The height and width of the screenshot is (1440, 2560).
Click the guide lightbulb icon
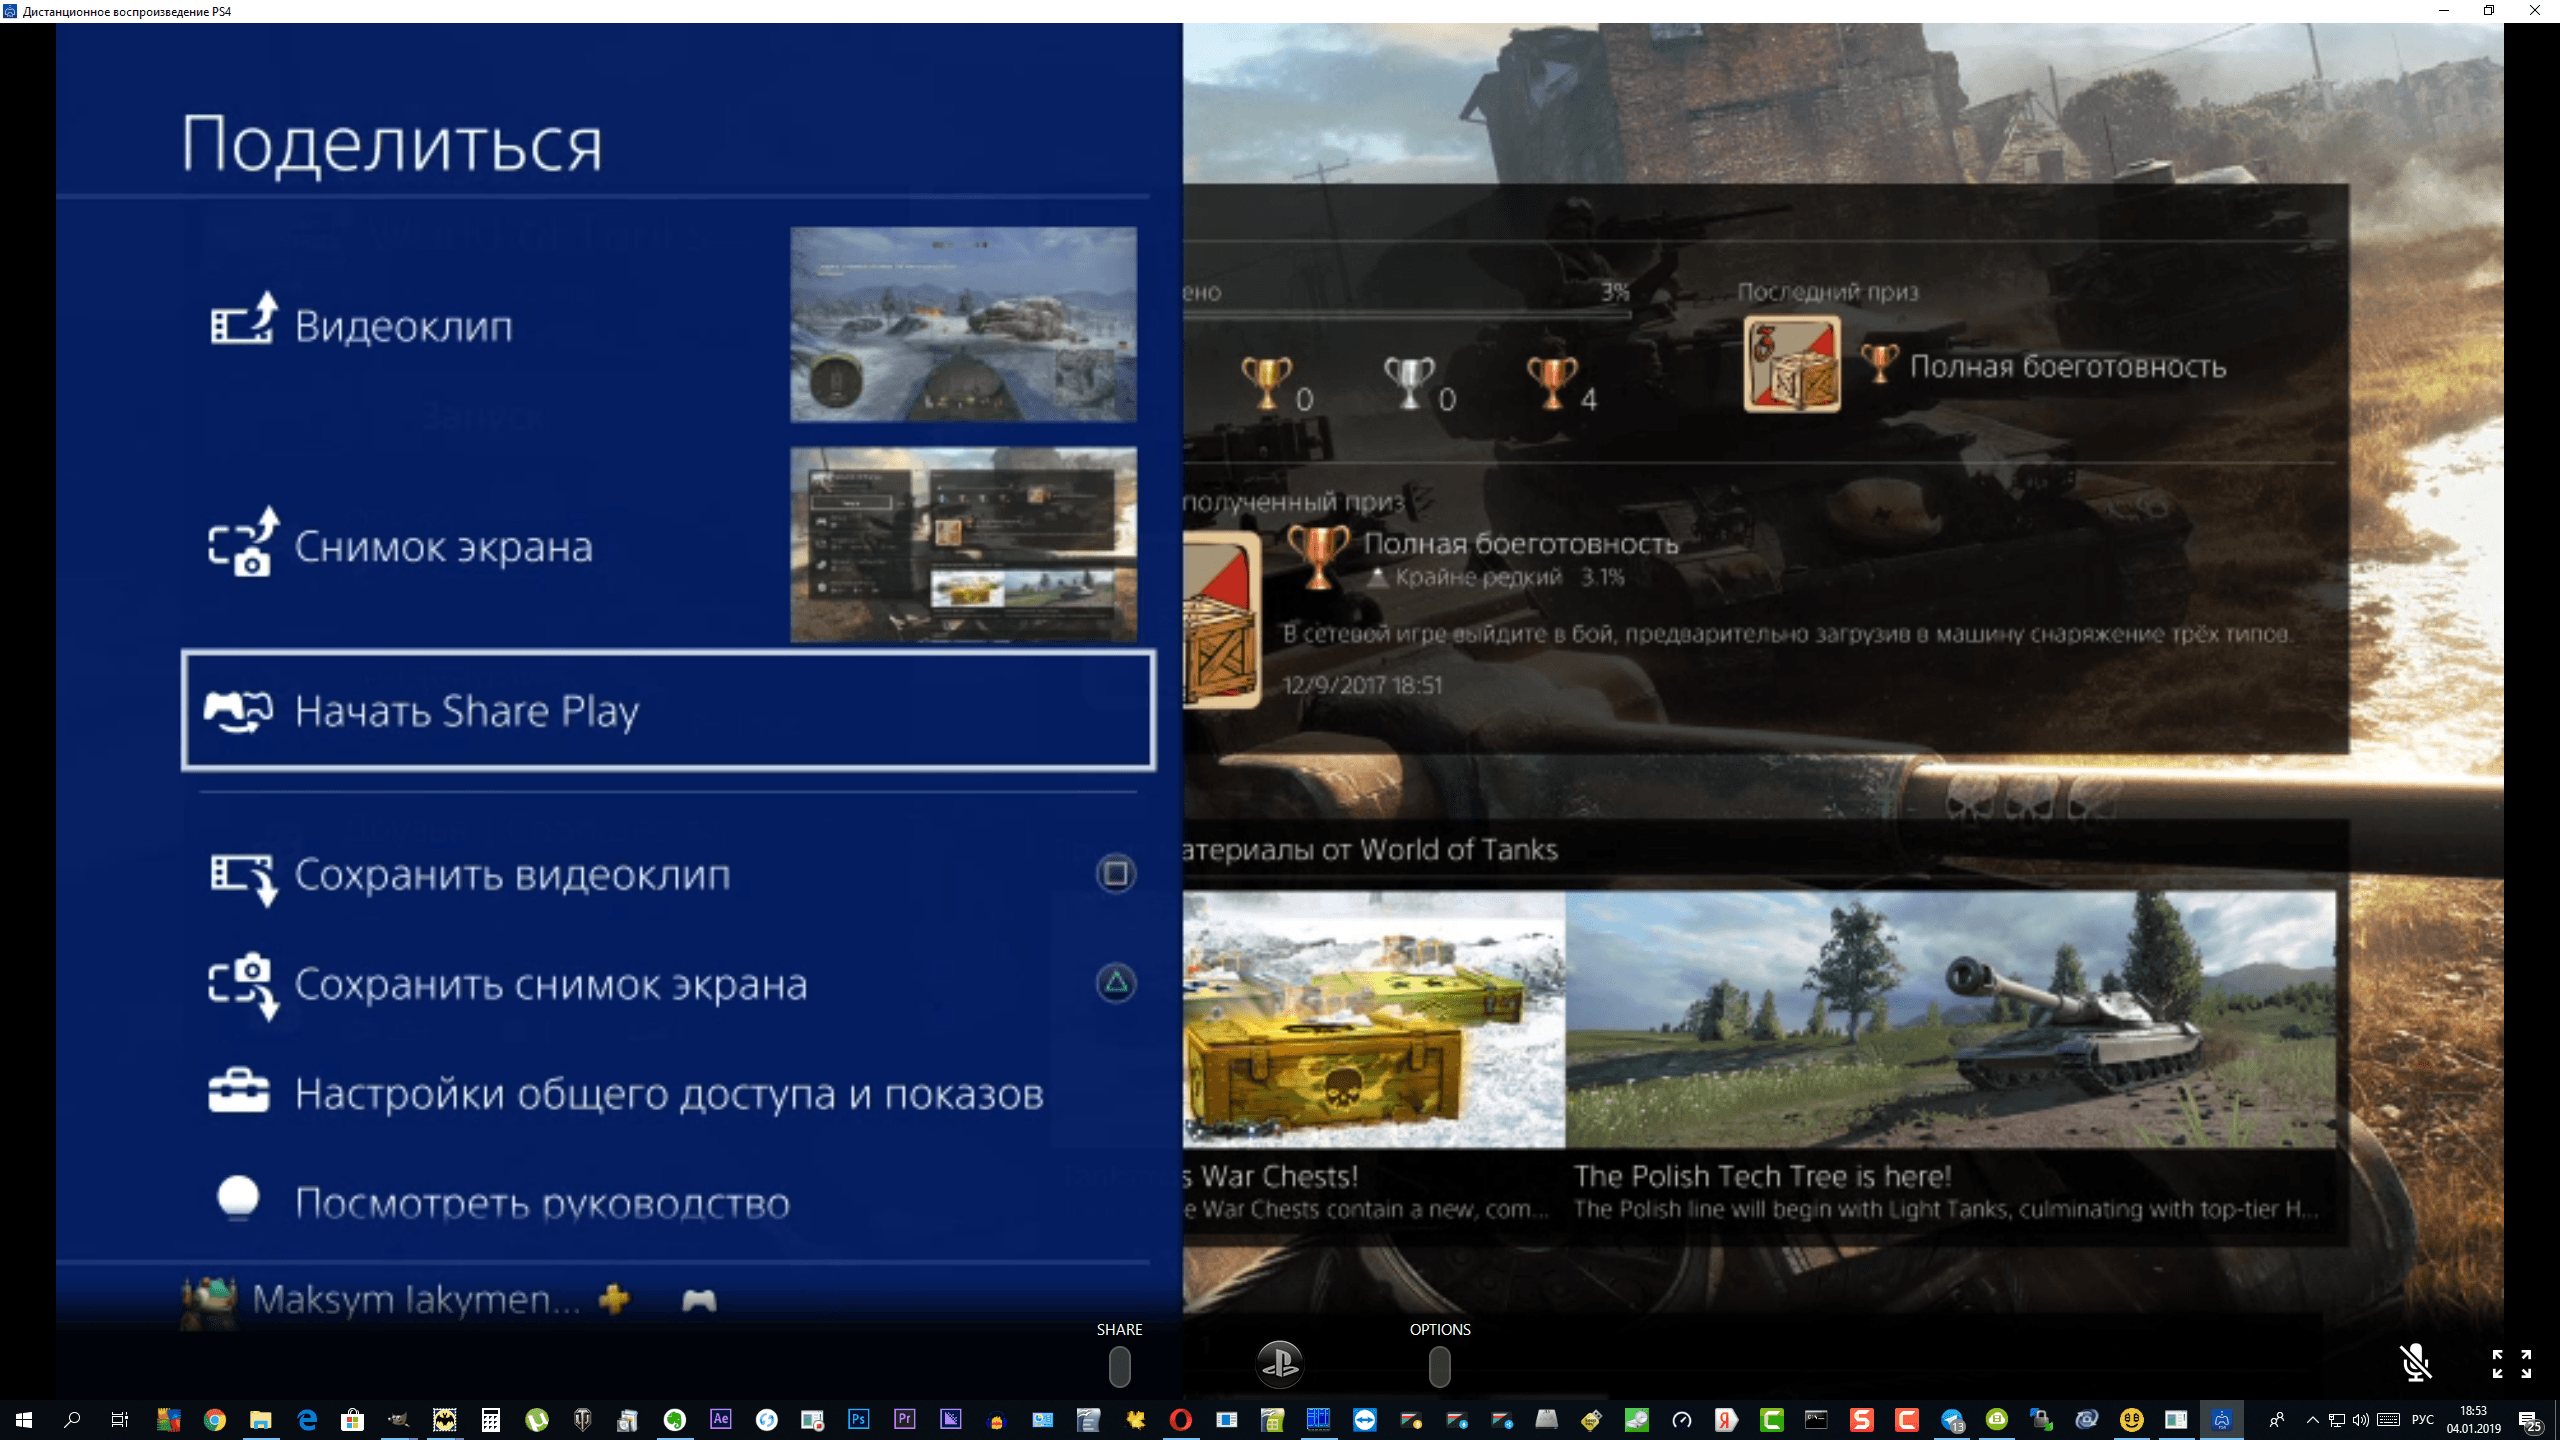pyautogui.click(x=238, y=1197)
